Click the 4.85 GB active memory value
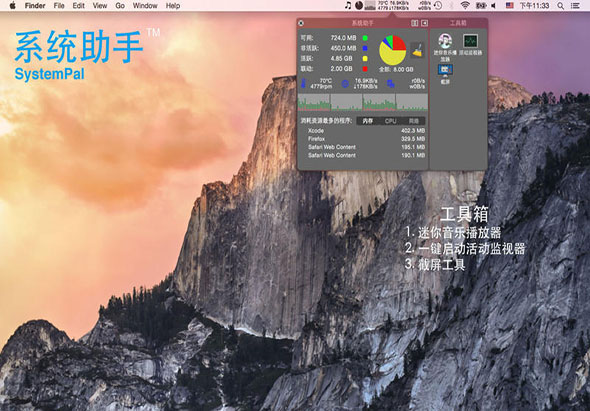 point(342,59)
